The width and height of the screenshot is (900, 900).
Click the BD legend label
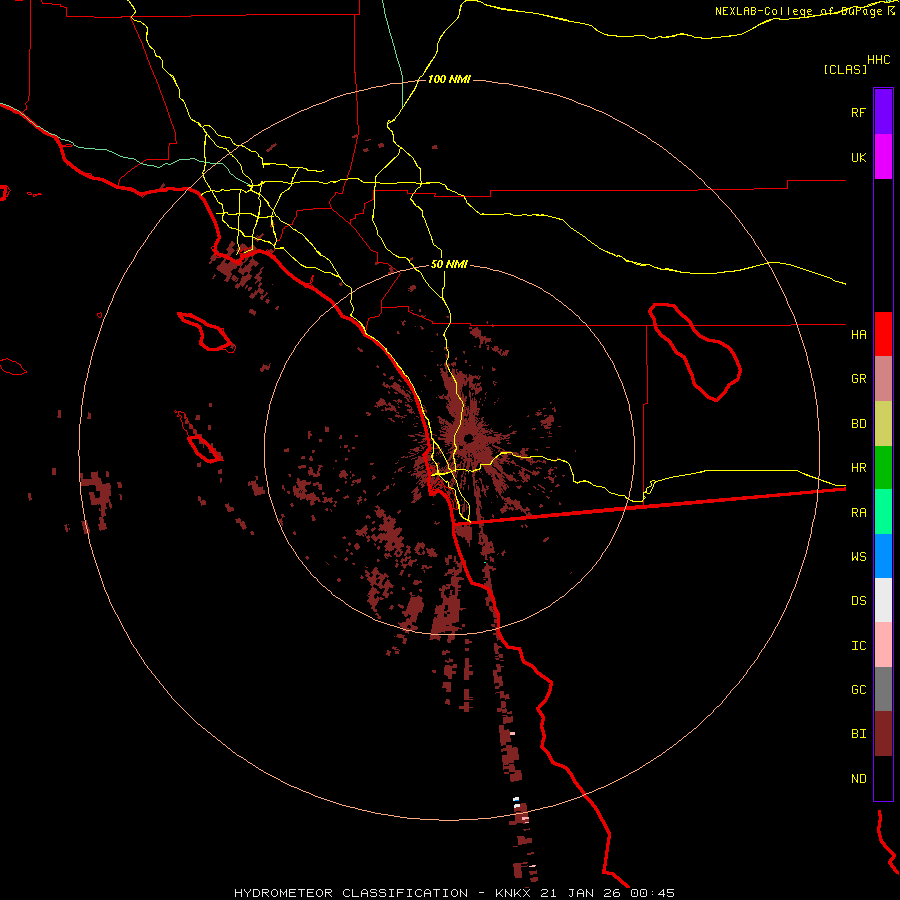[x=858, y=424]
